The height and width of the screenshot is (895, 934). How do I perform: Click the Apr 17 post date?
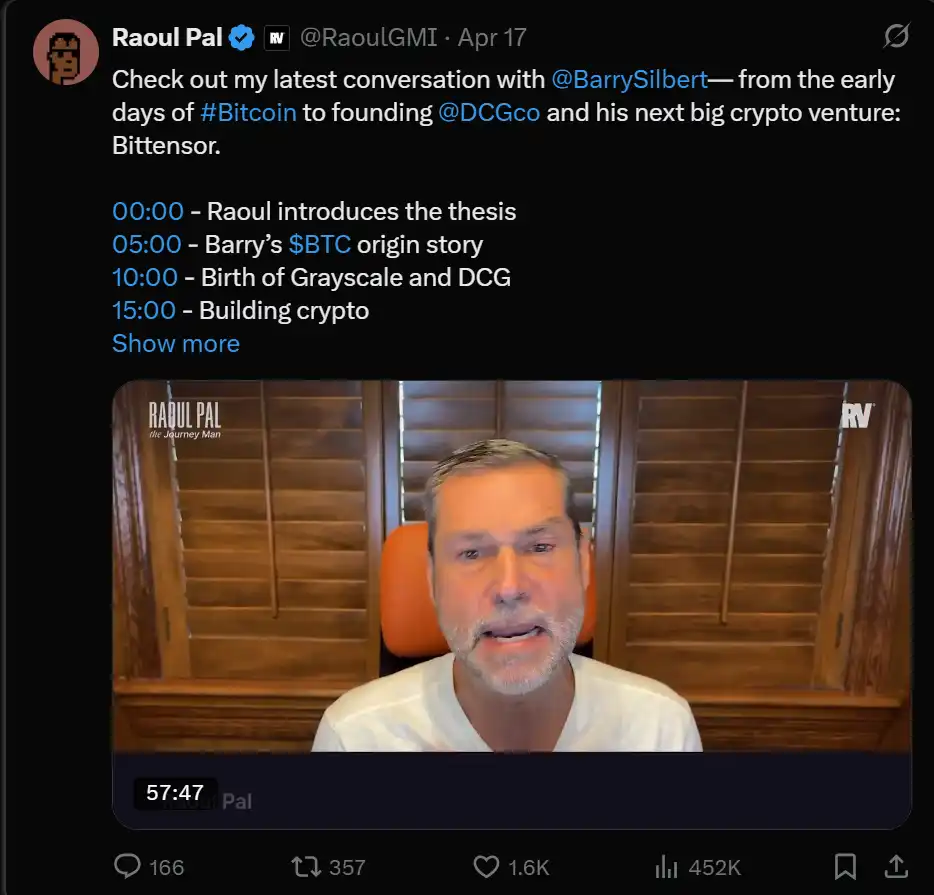pos(491,38)
